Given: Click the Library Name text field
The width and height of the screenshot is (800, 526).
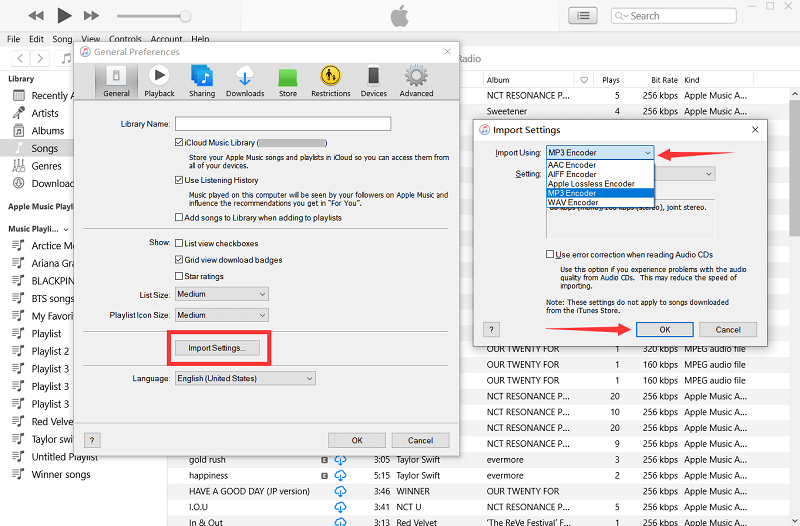Looking at the screenshot, I should pyautogui.click(x=283, y=123).
